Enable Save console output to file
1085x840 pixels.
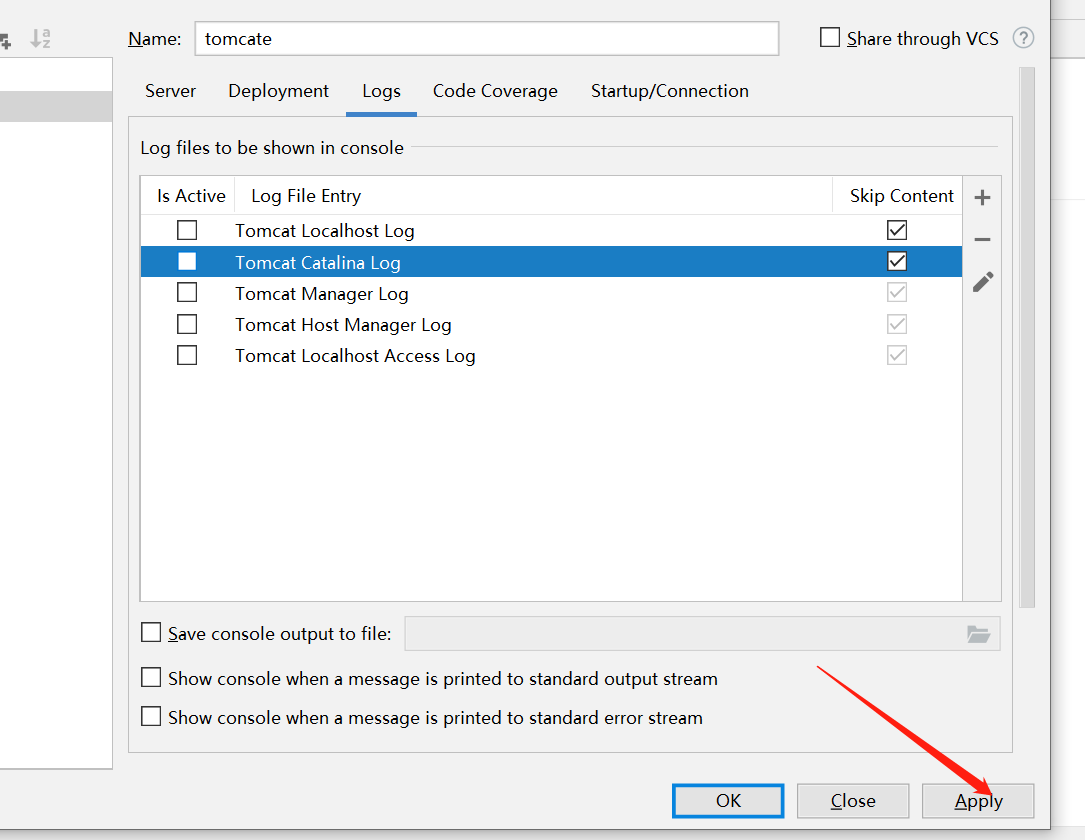[151, 632]
